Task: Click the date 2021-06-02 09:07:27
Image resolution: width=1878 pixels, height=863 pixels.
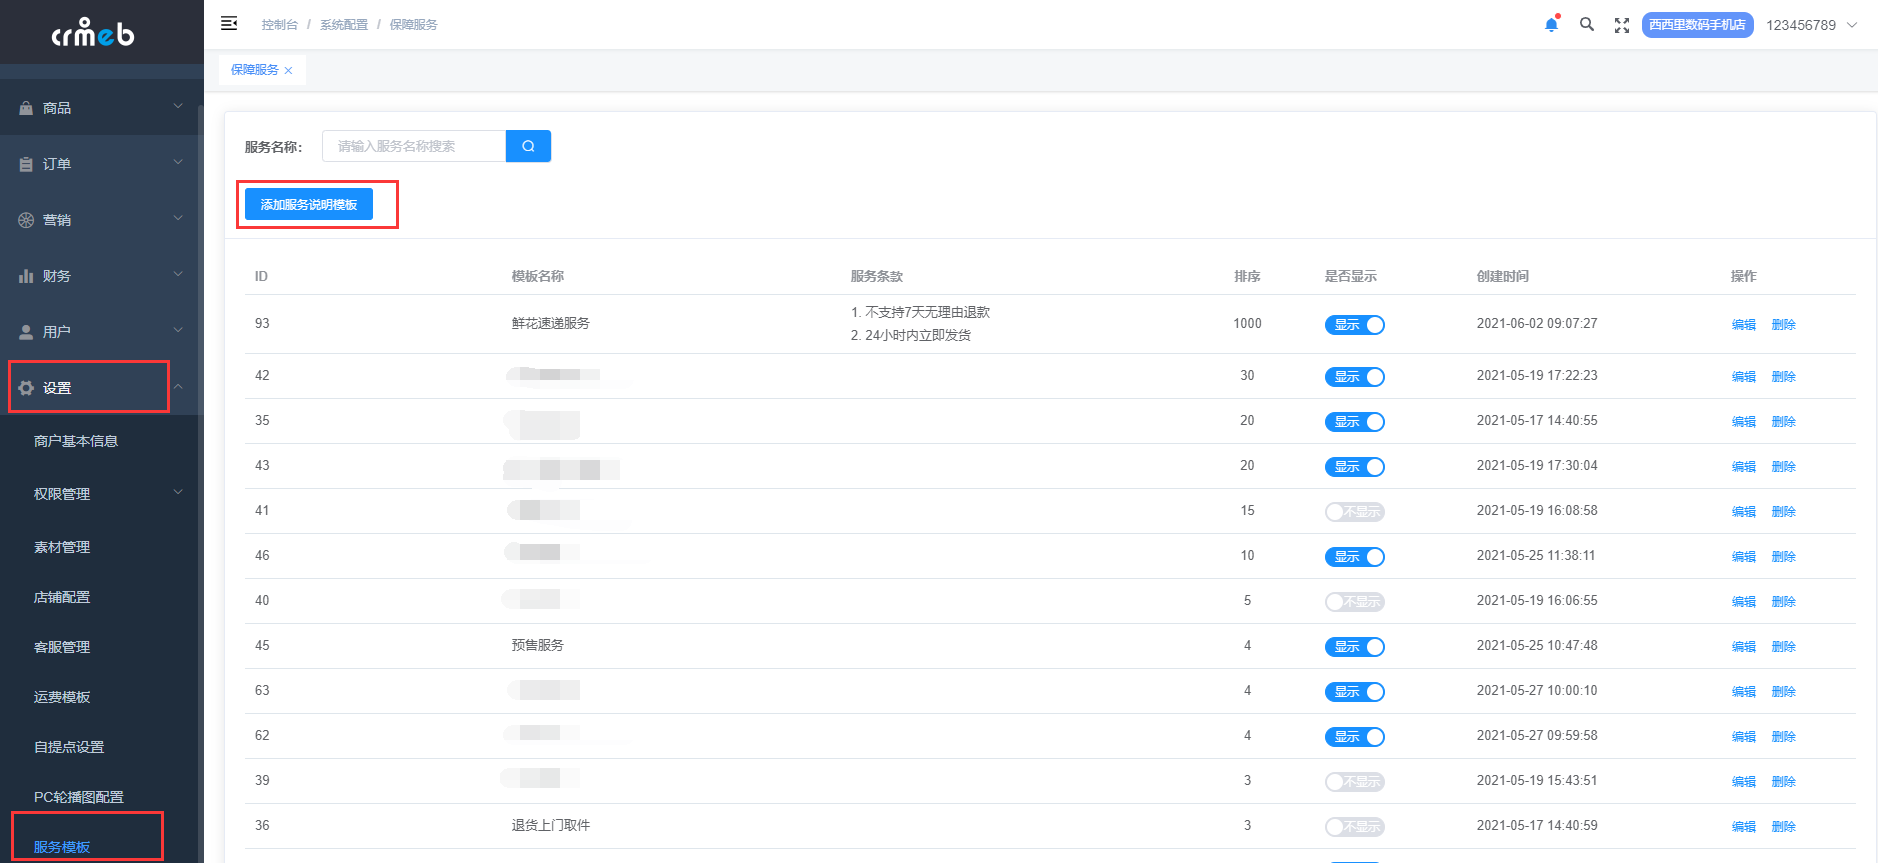Action: pyautogui.click(x=1537, y=323)
